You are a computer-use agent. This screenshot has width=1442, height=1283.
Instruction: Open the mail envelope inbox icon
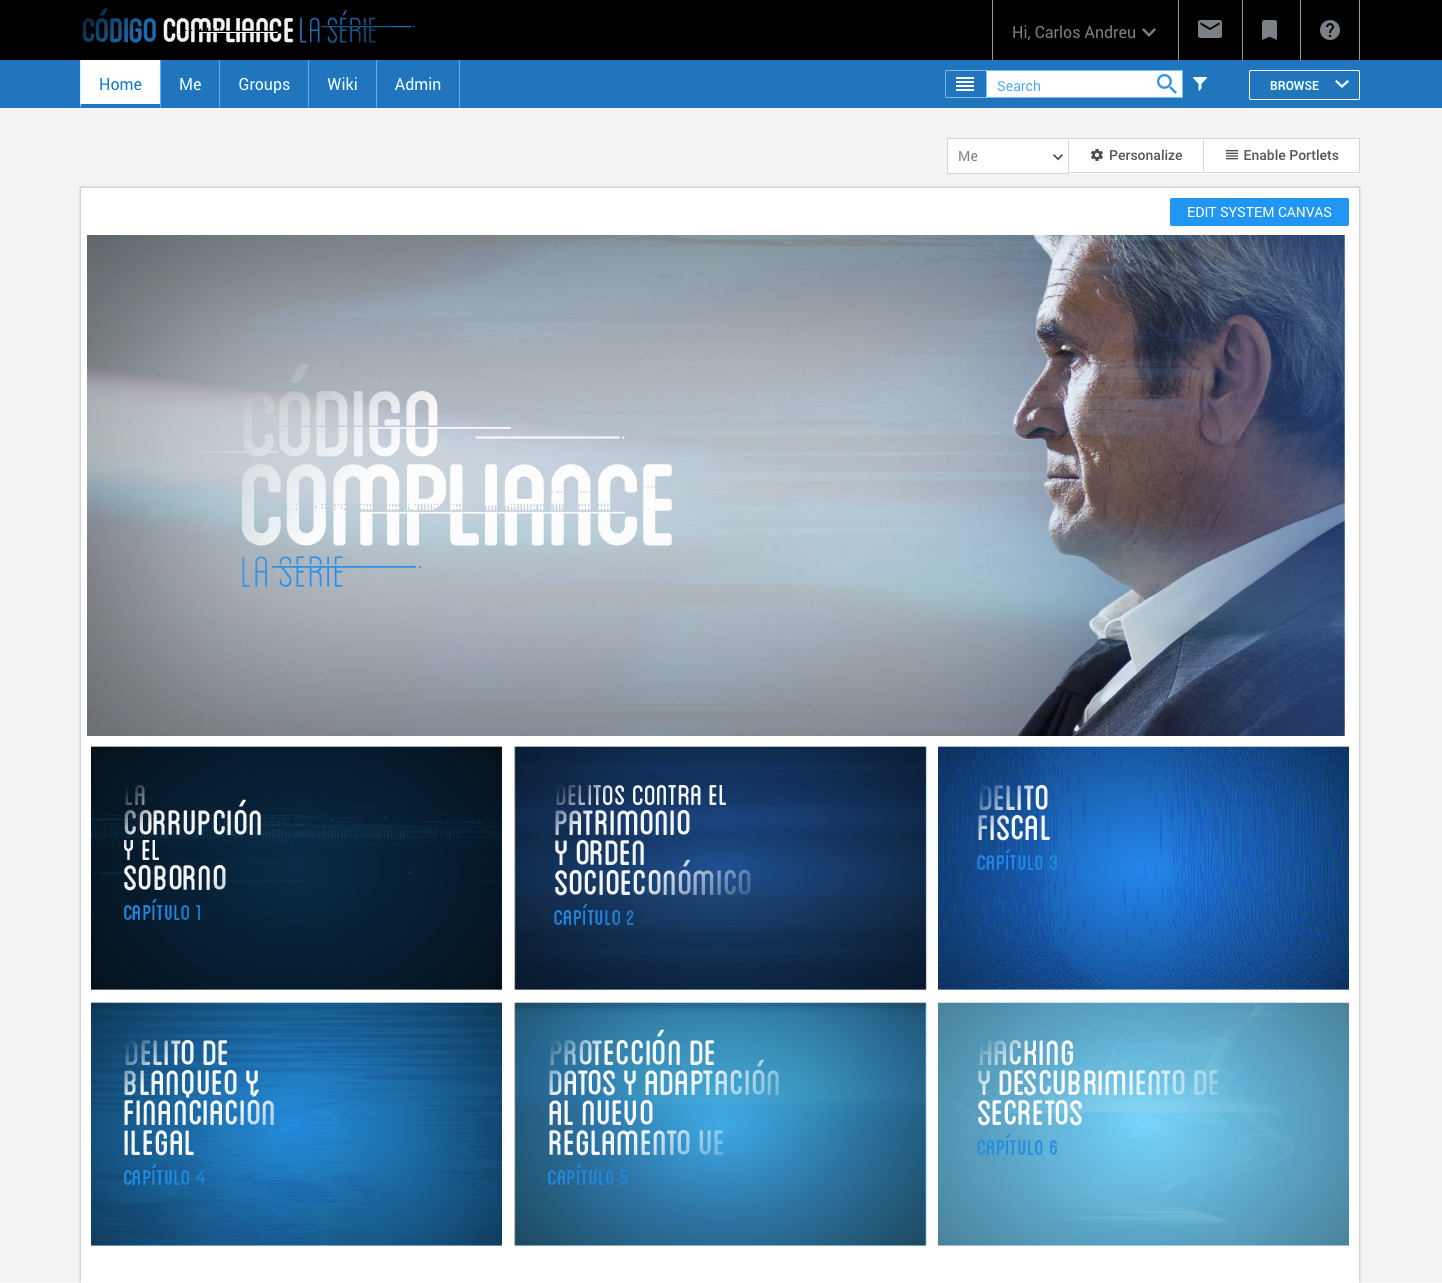1210,30
